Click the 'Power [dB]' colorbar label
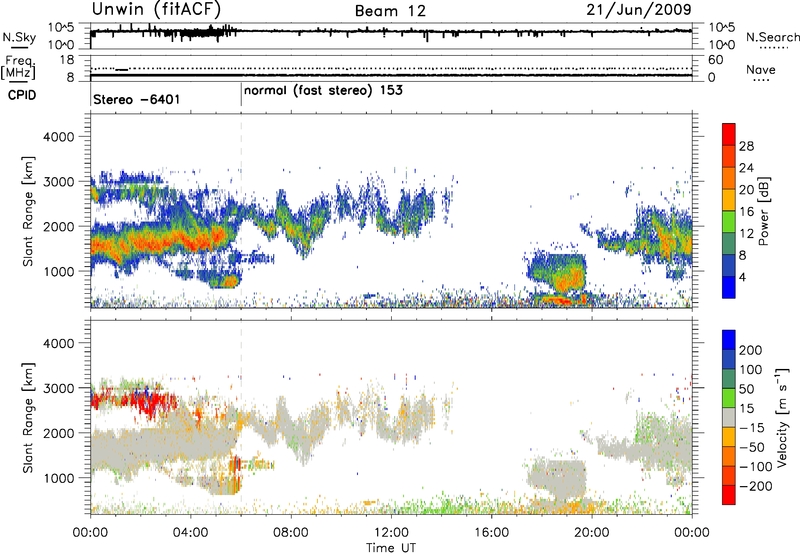 pos(764,211)
